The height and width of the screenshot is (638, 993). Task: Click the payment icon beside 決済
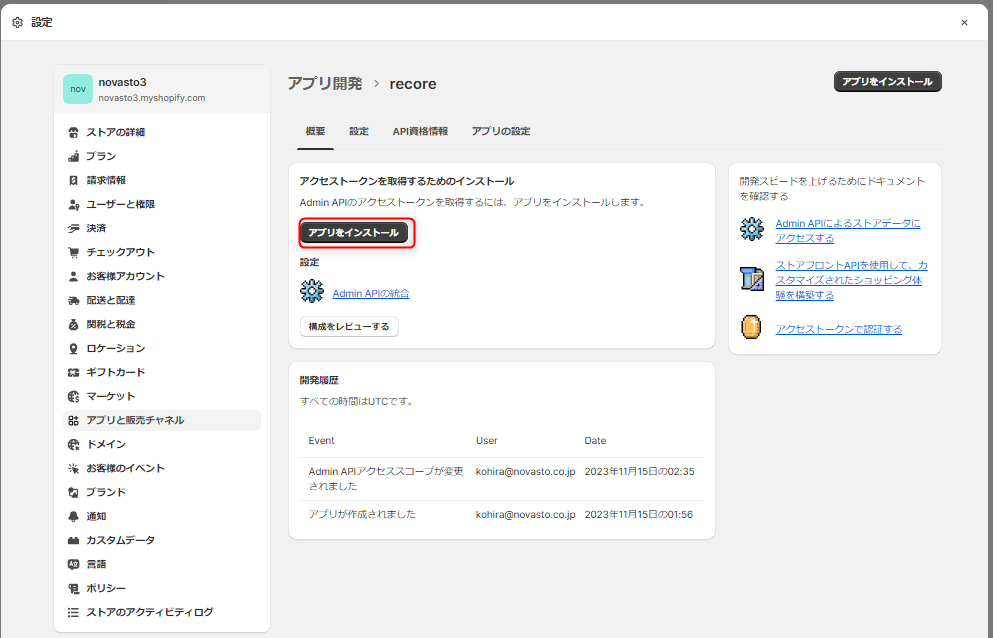(x=73, y=229)
